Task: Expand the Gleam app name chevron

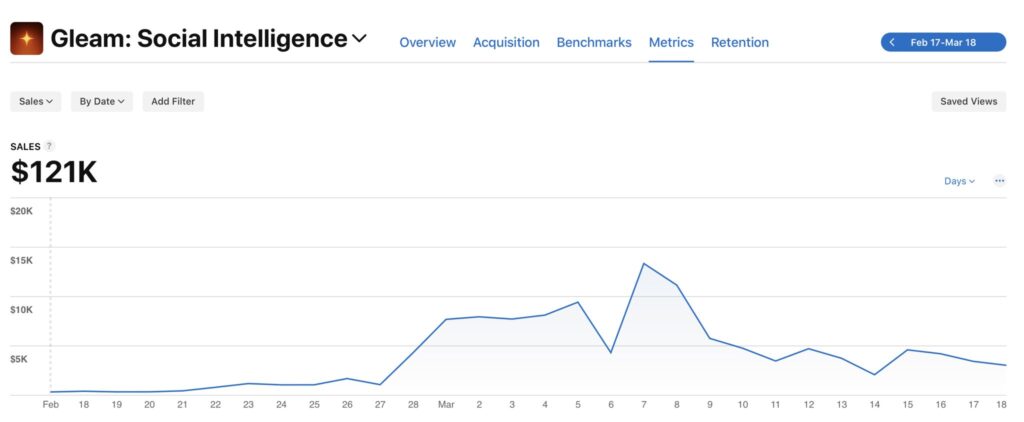Action: [360, 39]
